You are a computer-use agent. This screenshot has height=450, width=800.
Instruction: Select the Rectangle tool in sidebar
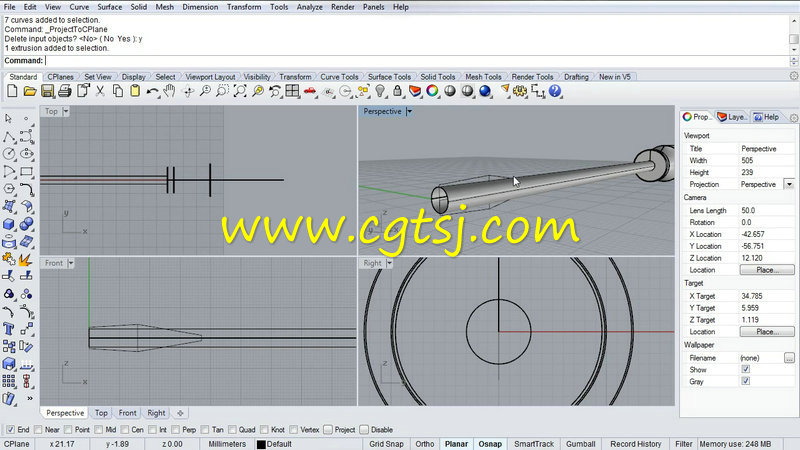coord(27,171)
